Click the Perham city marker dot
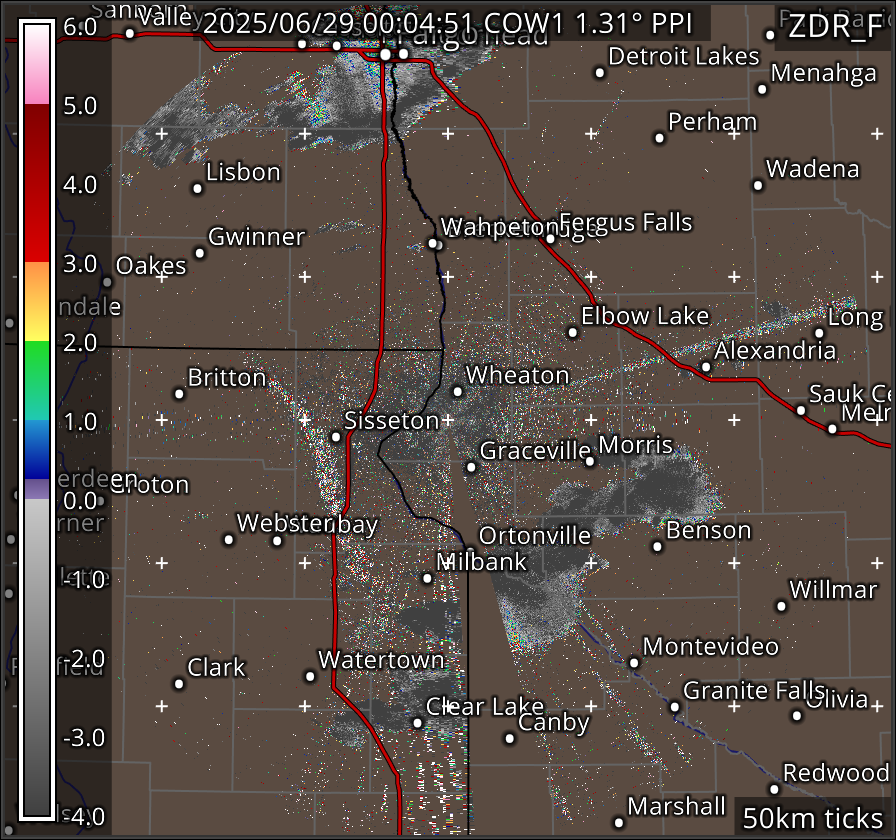Image resolution: width=896 pixels, height=840 pixels. click(660, 138)
